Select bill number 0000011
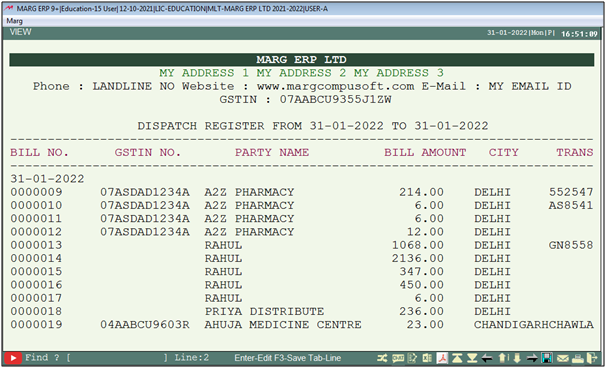607x368 pixels. coord(36,219)
